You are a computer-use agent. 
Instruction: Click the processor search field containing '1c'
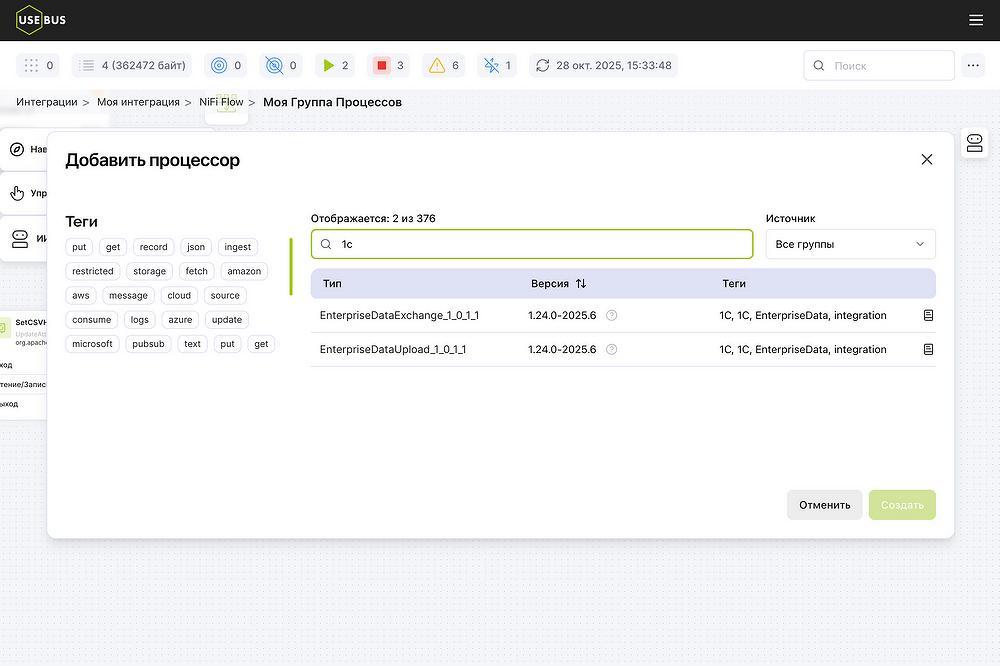click(540, 244)
